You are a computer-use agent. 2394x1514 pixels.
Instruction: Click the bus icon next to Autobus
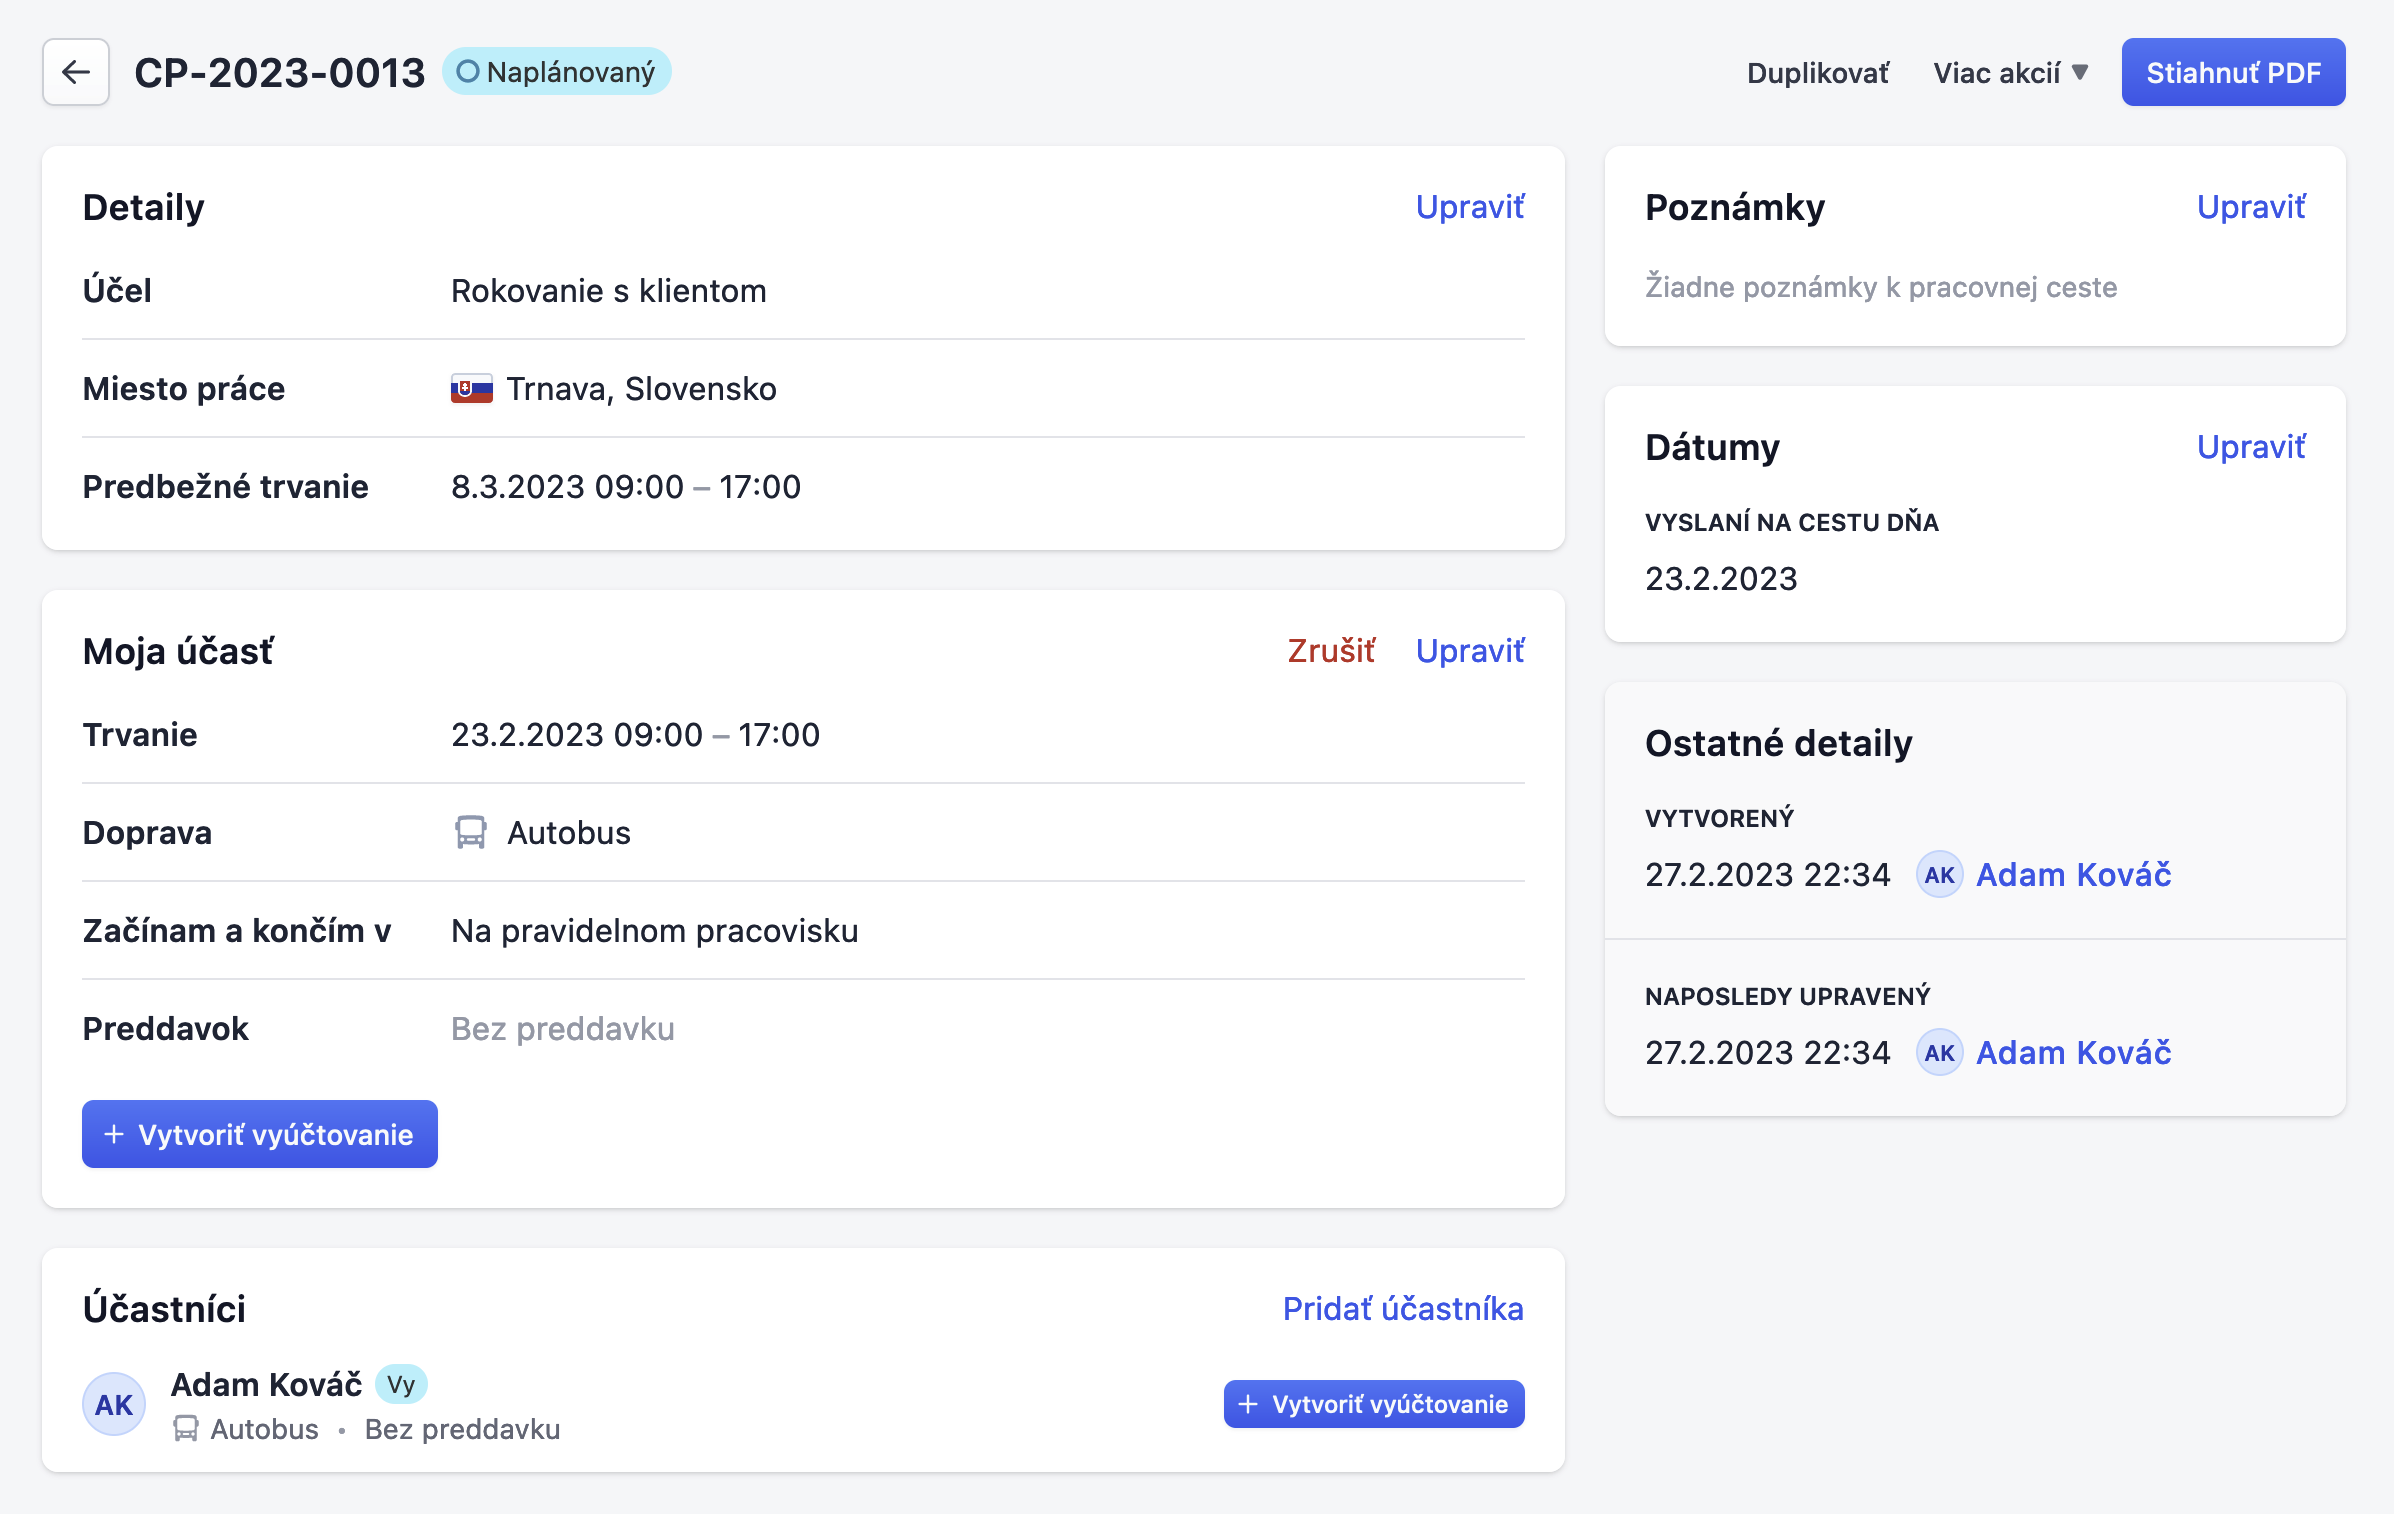point(470,832)
